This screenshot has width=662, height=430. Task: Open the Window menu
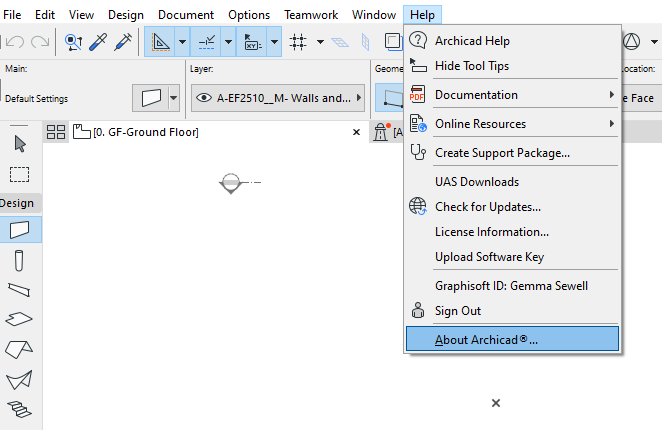click(374, 15)
